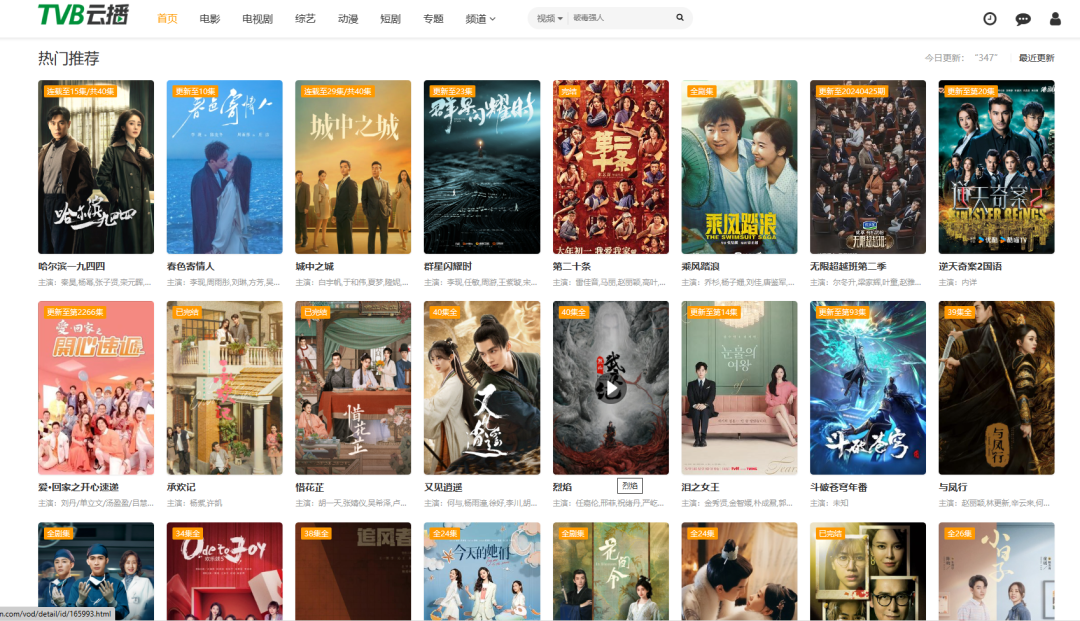Open 逆天奇案2国语 poster
Image resolution: width=1080 pixels, height=621 pixels.
point(997,167)
